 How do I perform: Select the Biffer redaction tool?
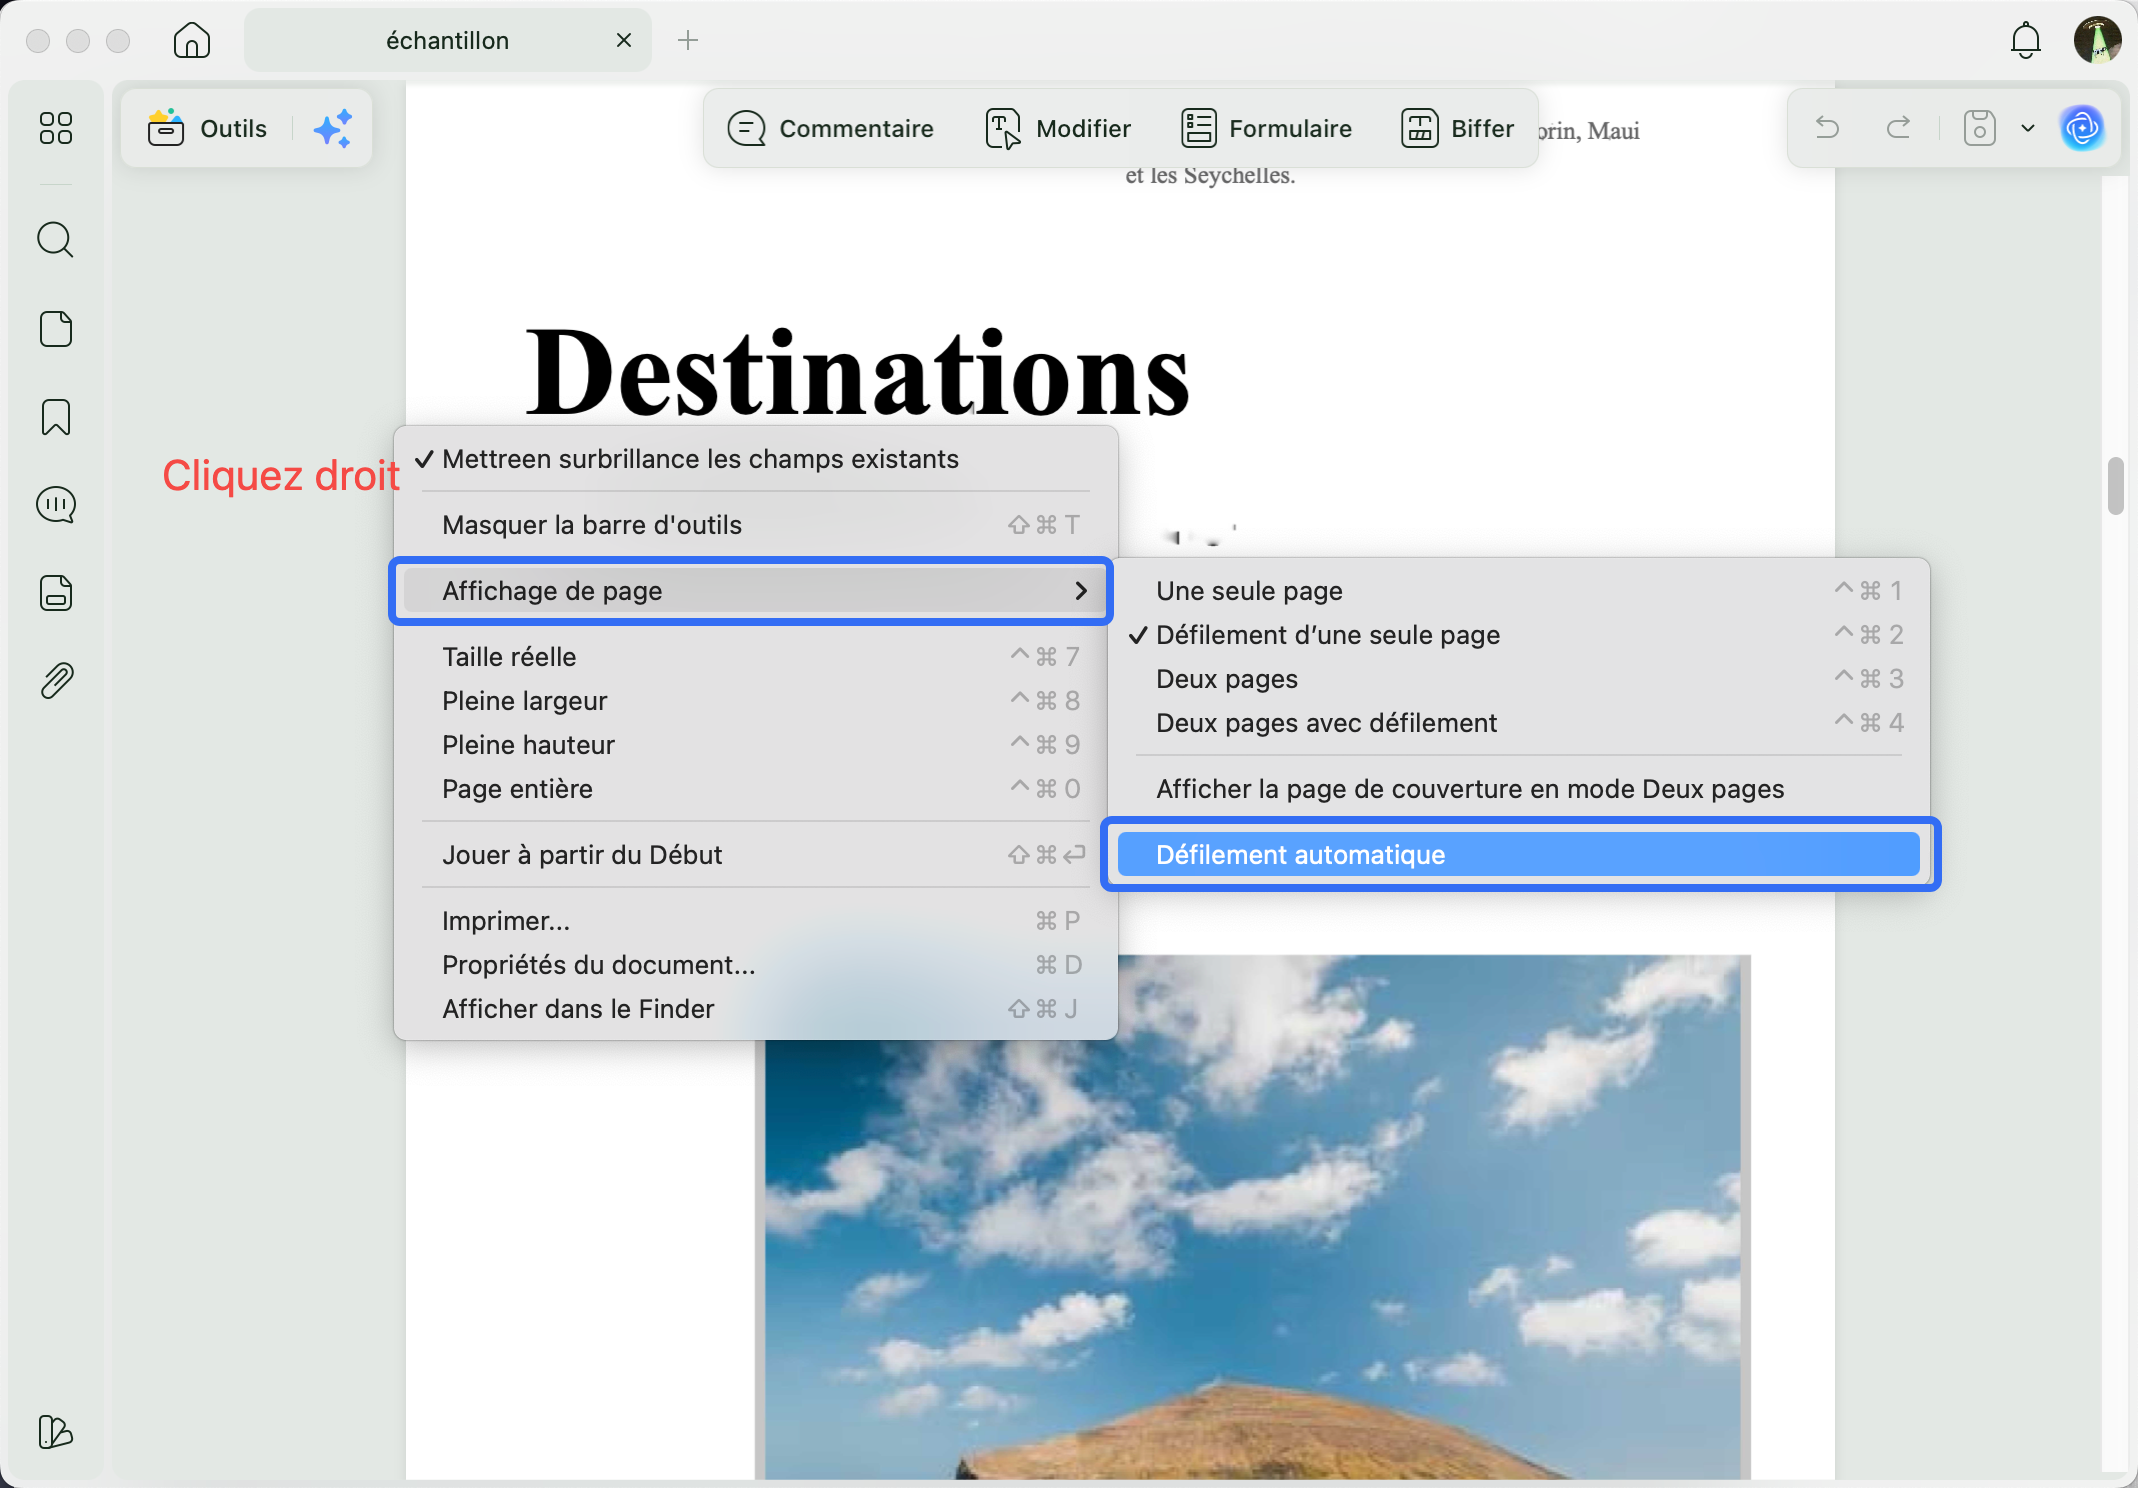pyautogui.click(x=1458, y=128)
